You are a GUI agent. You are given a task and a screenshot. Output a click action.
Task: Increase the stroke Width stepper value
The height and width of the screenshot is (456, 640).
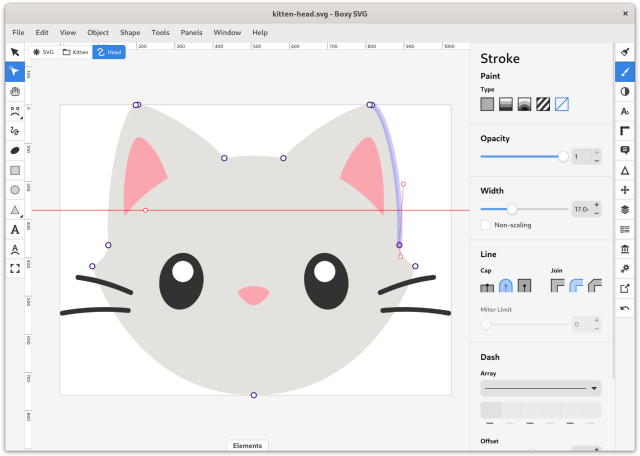[x=597, y=205]
